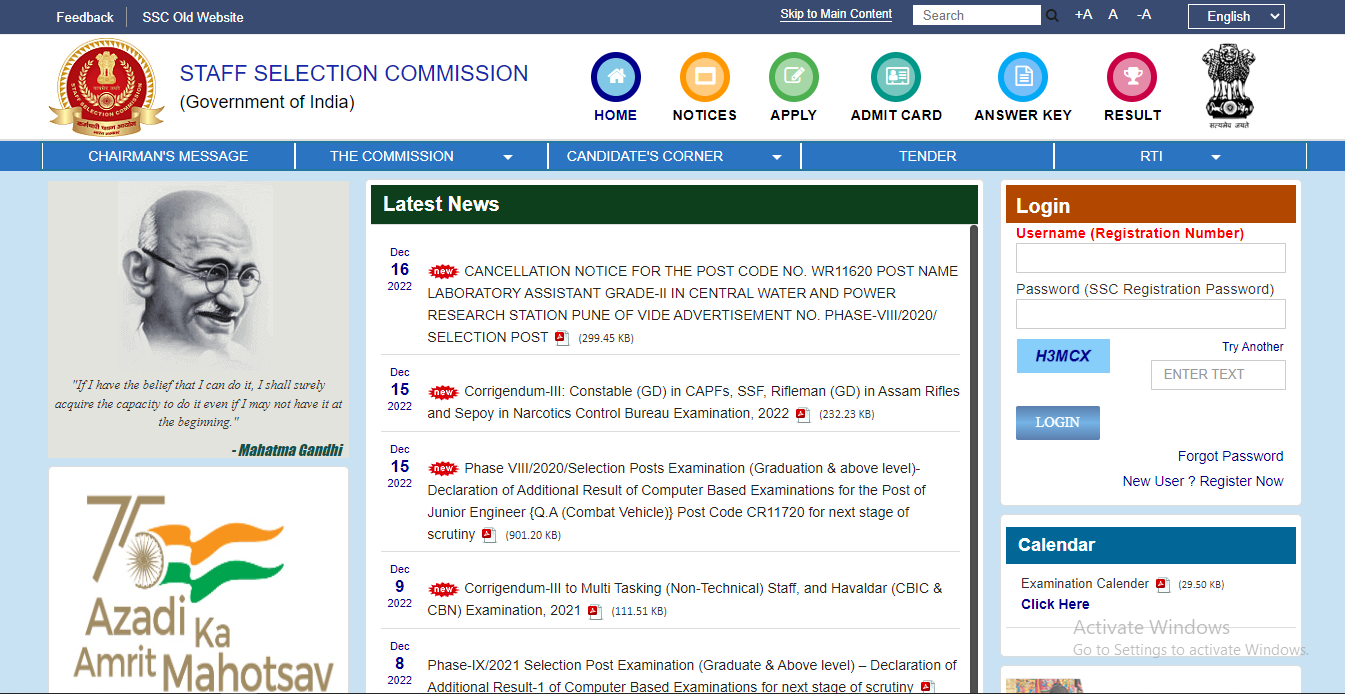Open PDF icon for Constable (GD) Corrigendum-III
1345x694 pixels.
click(x=802, y=415)
